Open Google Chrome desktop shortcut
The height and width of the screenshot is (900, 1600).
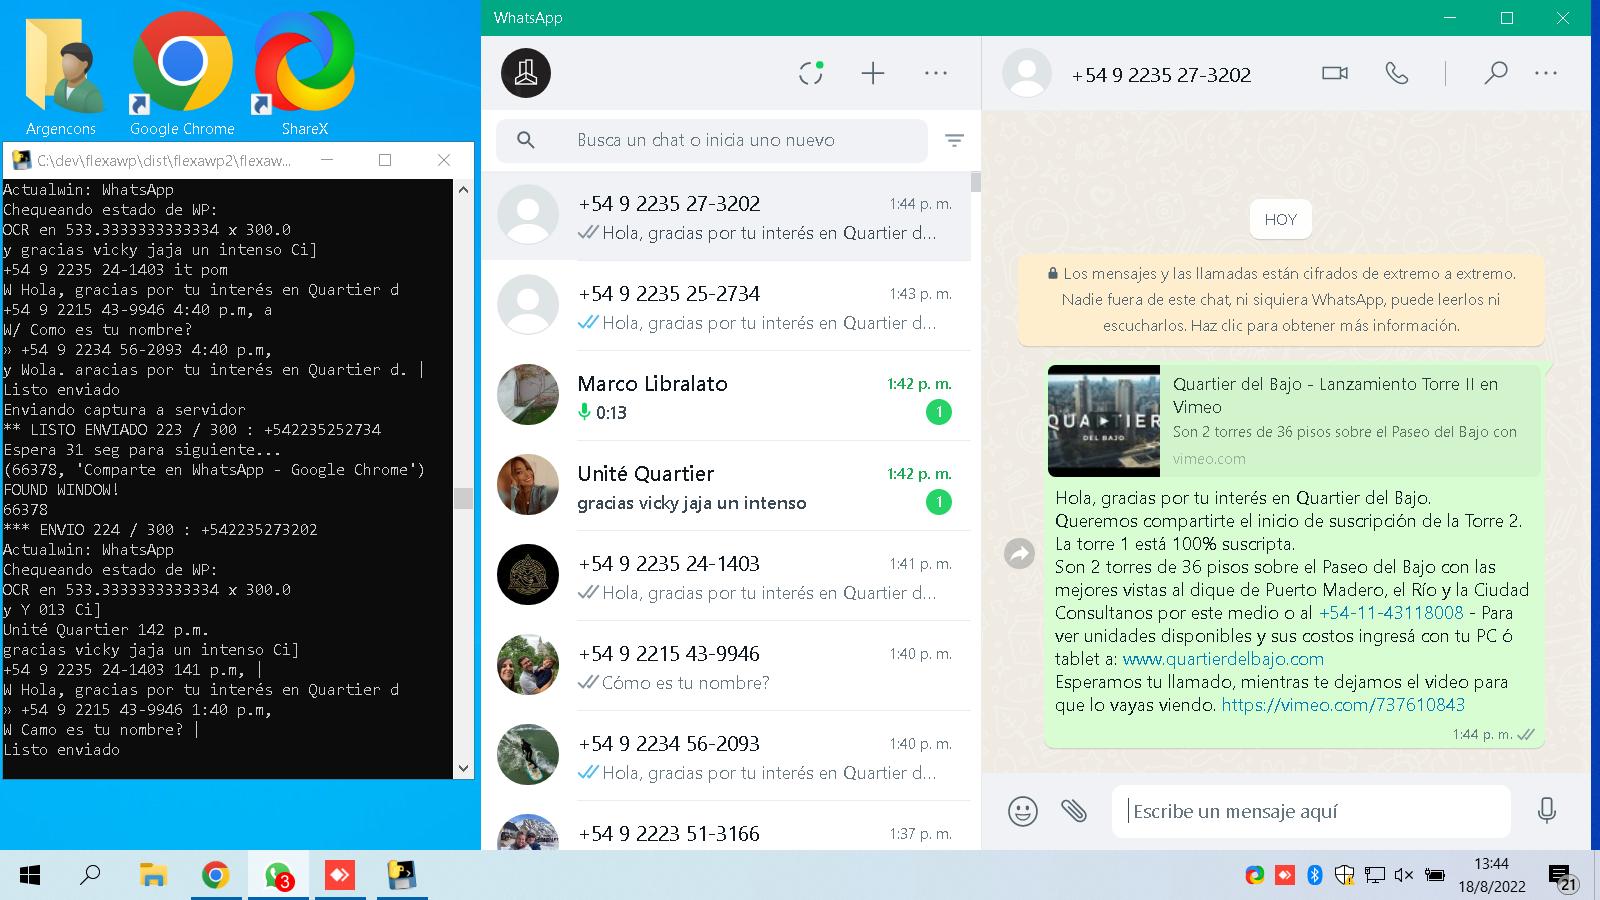click(182, 74)
